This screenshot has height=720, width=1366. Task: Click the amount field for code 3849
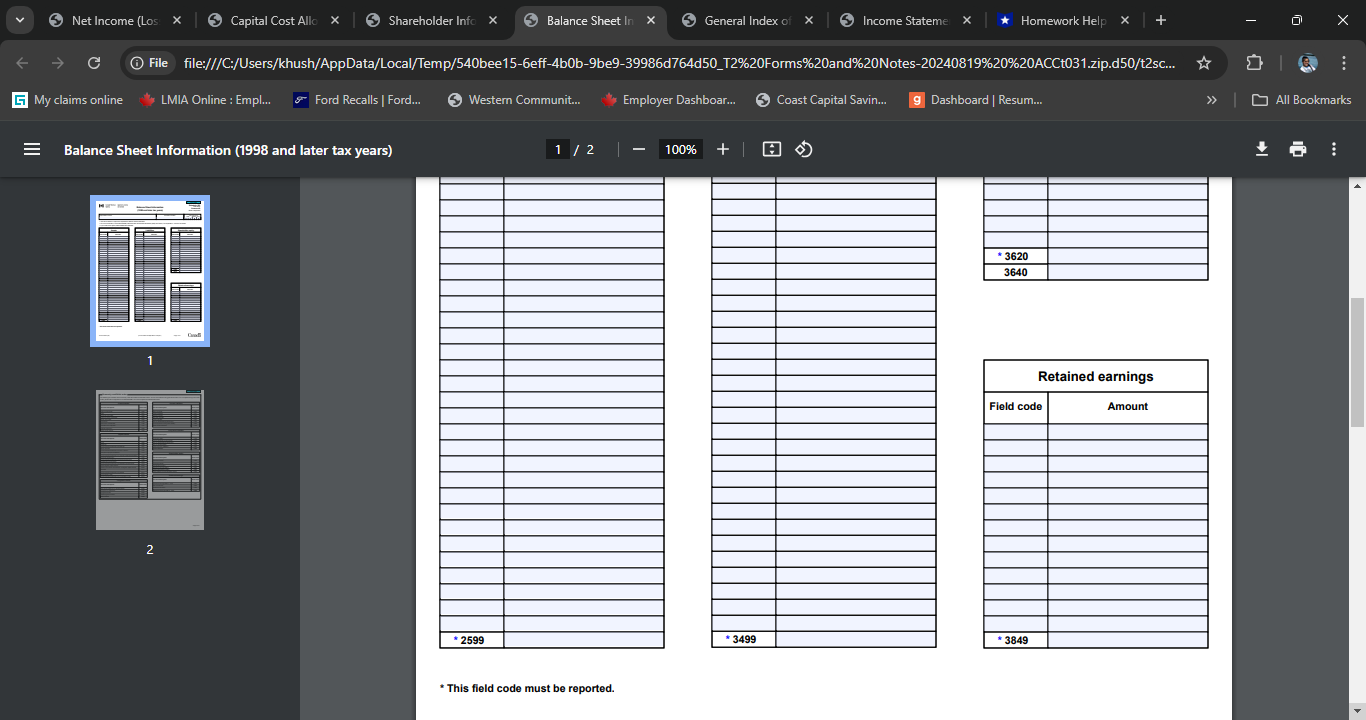1127,640
